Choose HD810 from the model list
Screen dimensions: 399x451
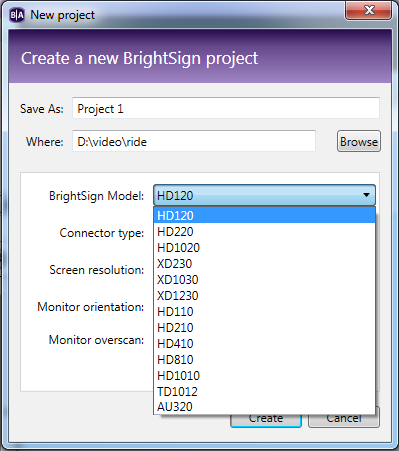tap(264, 359)
